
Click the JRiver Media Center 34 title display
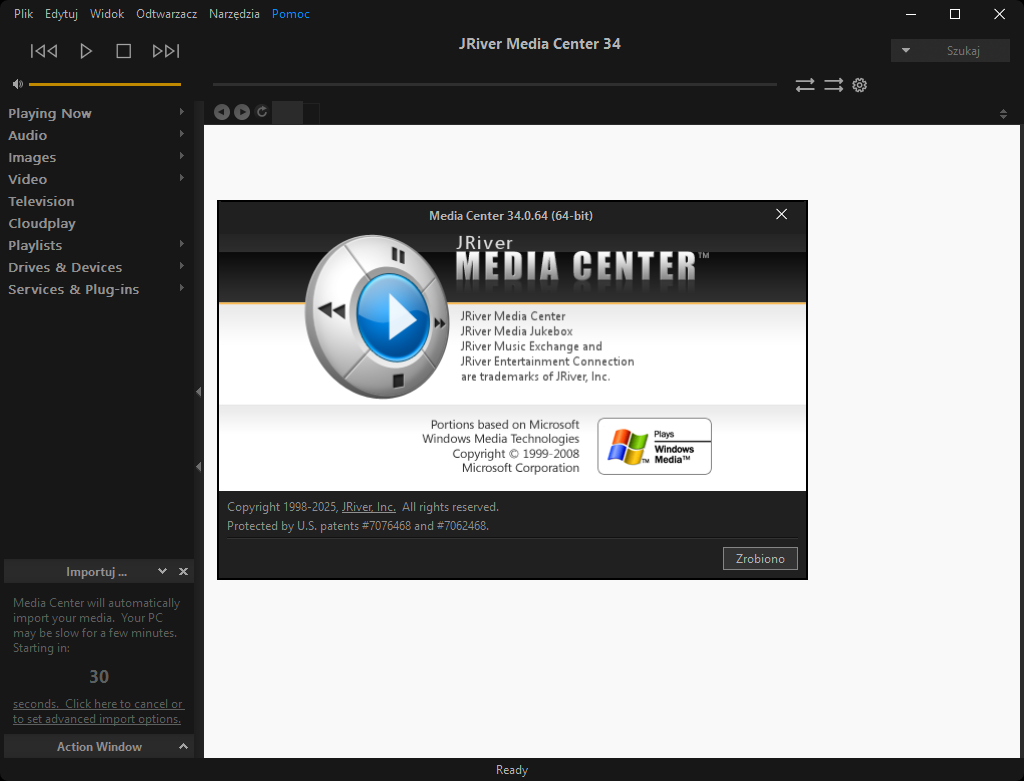pos(539,44)
